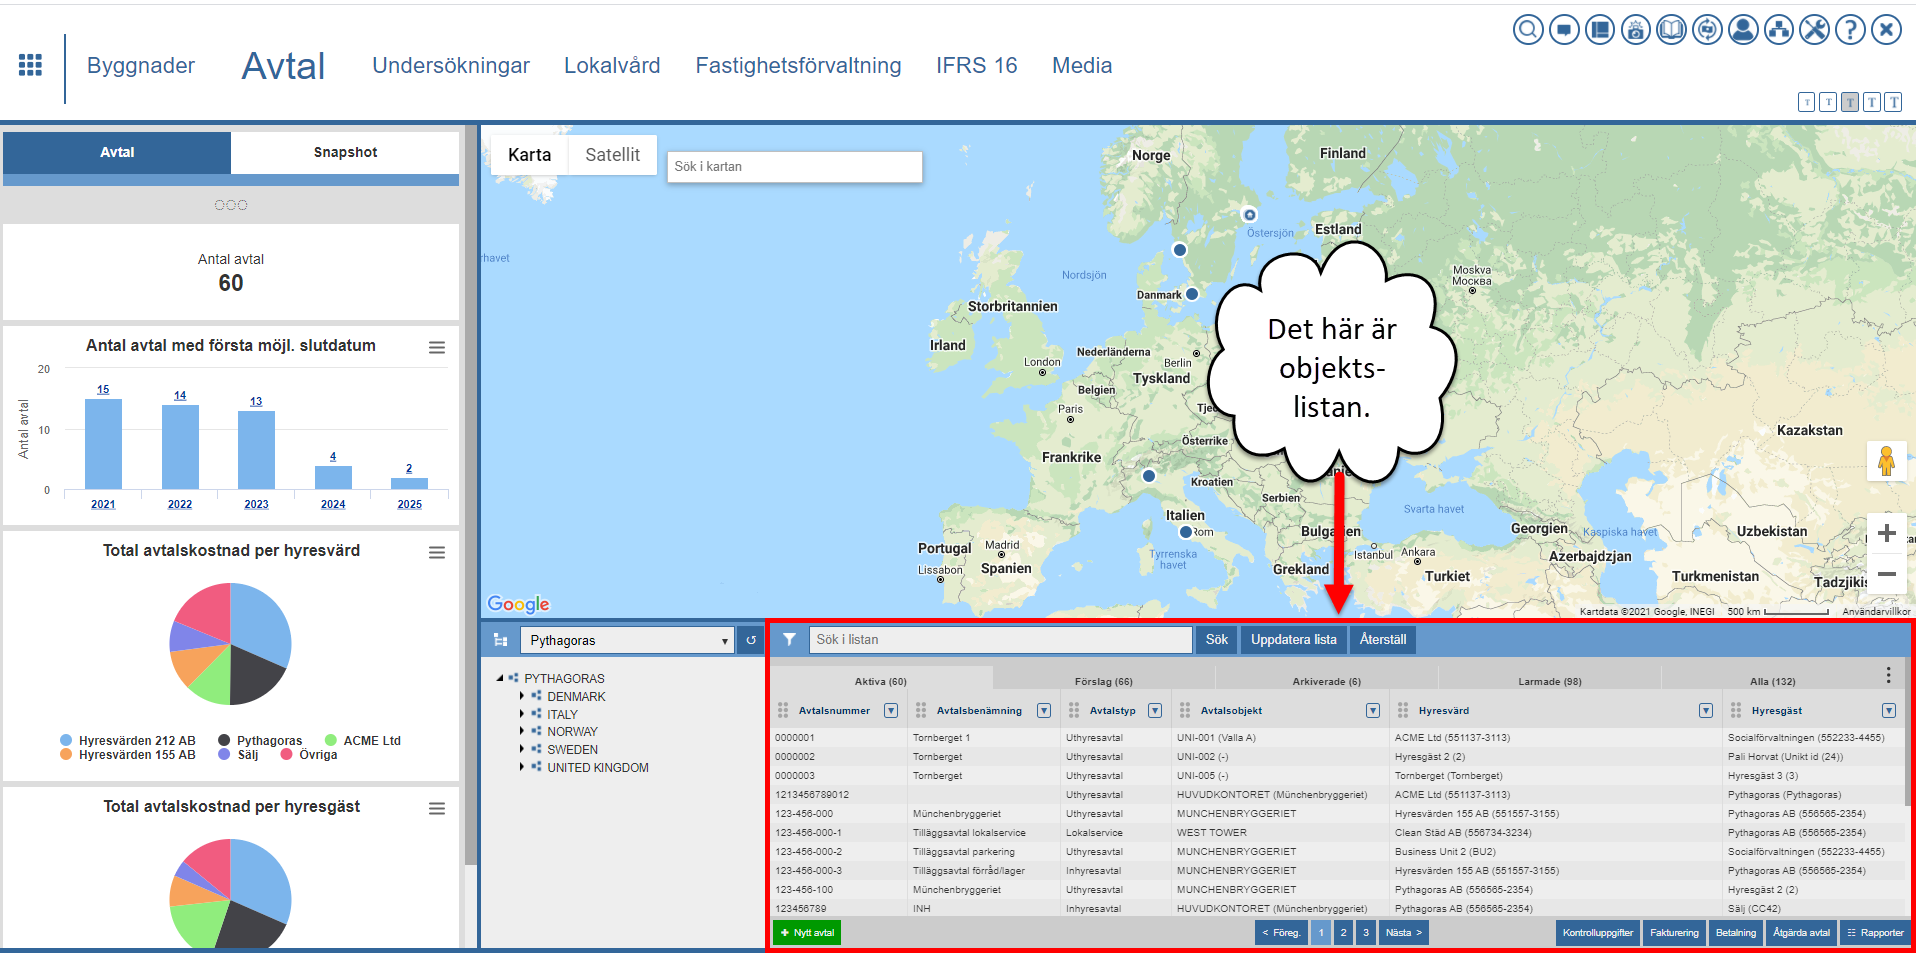Click the wrench and screwdriver tools icon

click(x=1814, y=30)
